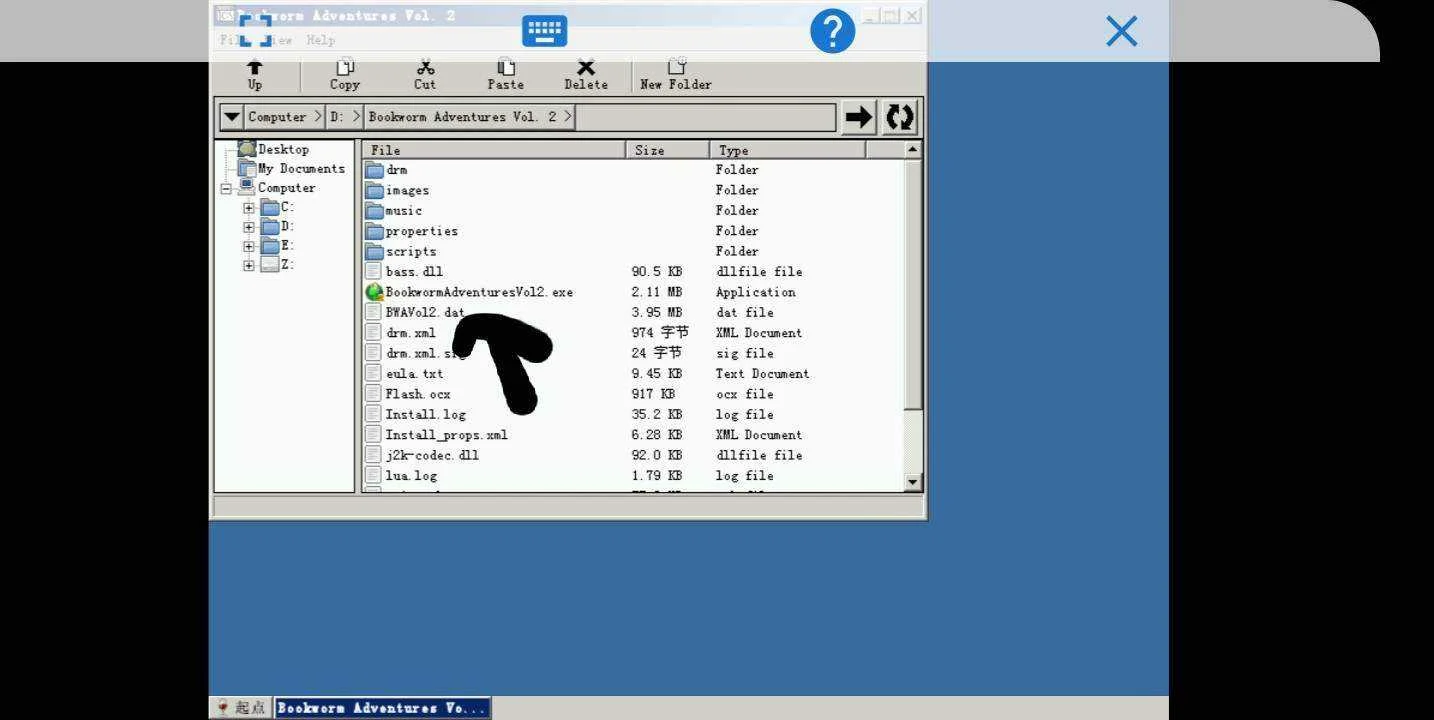This screenshot has width=1434, height=720.
Task: Expand the Z: drive node
Action: click(249, 265)
